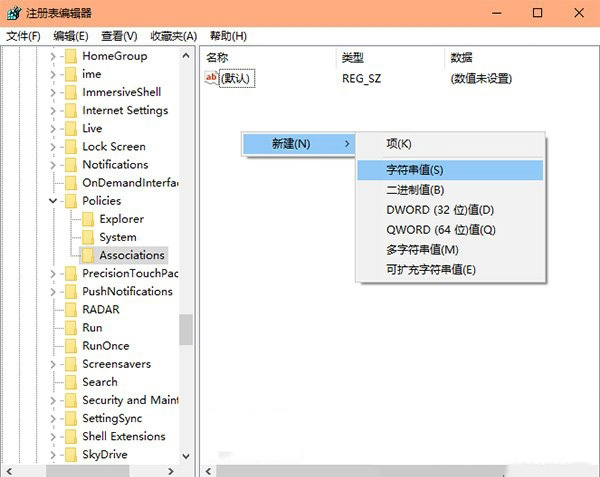
Task: Click the System folder icon
Action: click(88, 237)
